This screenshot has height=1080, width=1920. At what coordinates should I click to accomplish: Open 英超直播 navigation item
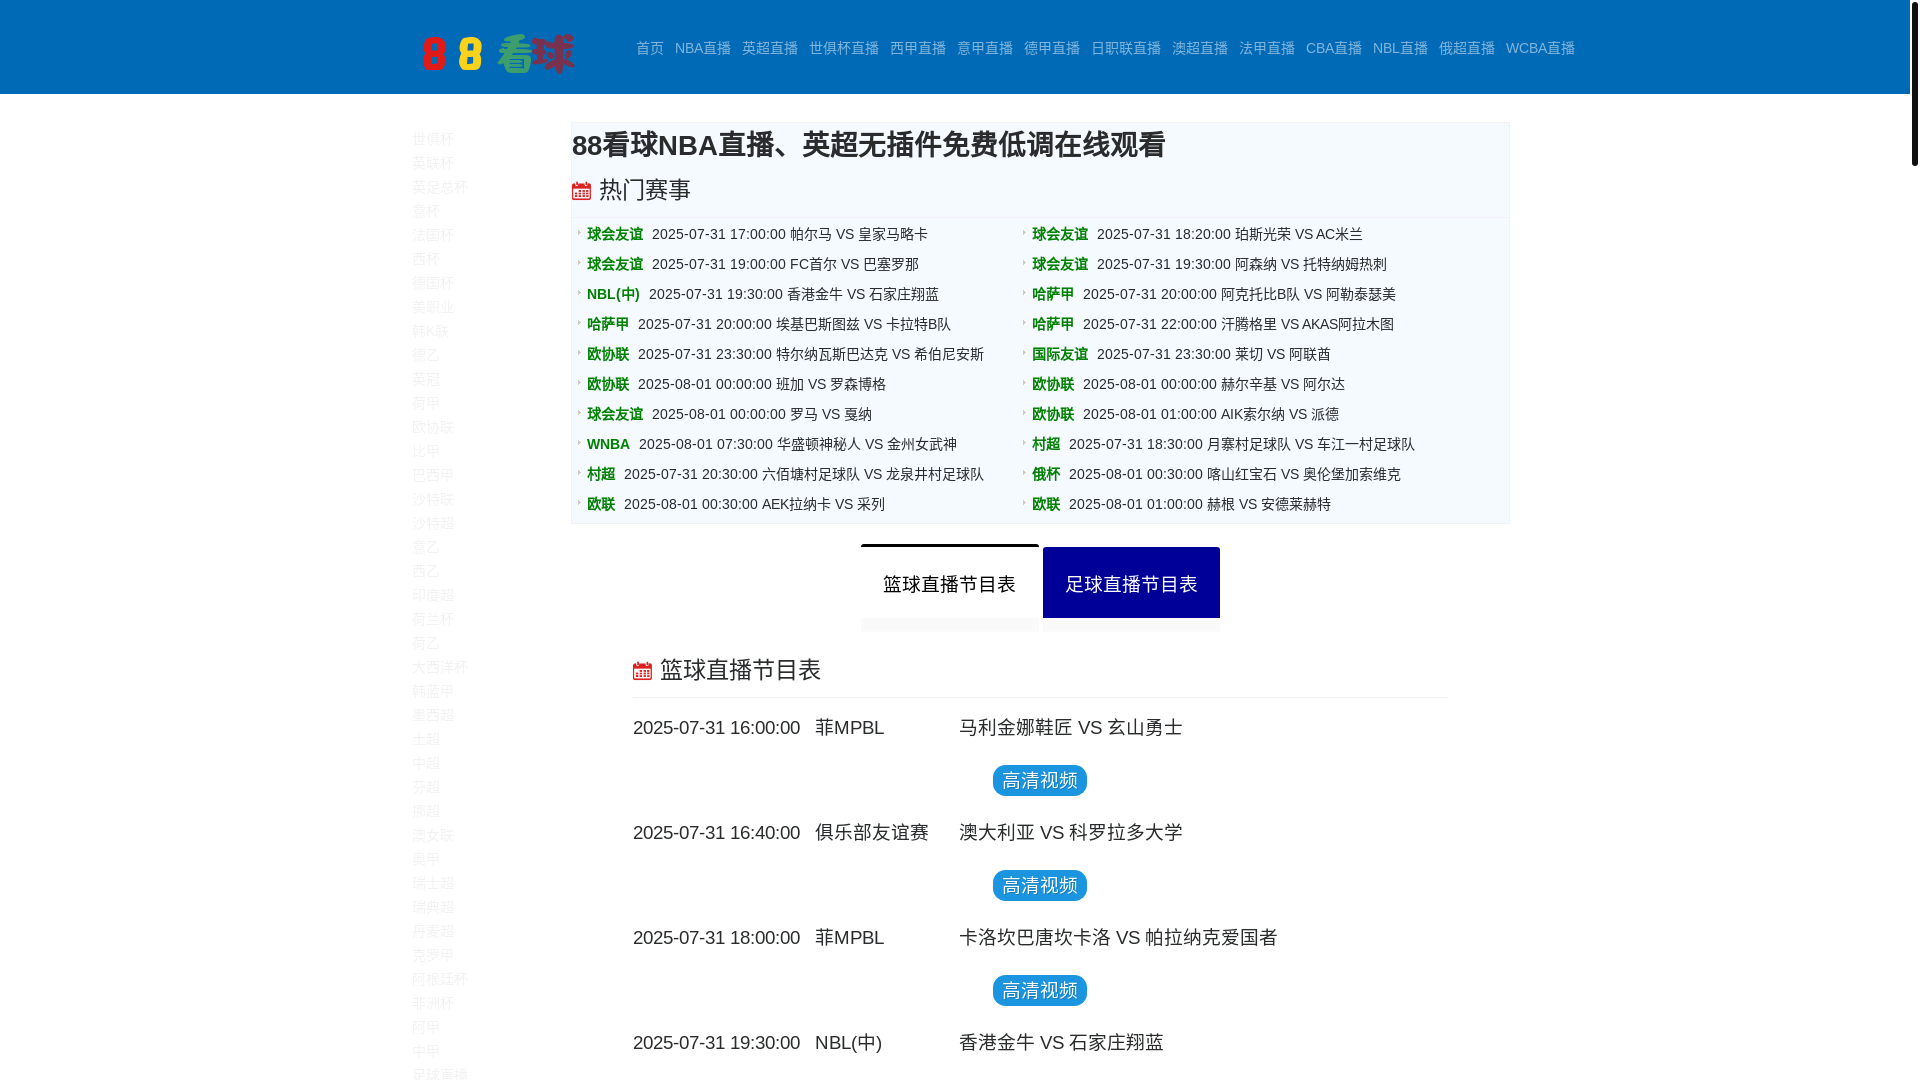(x=770, y=48)
